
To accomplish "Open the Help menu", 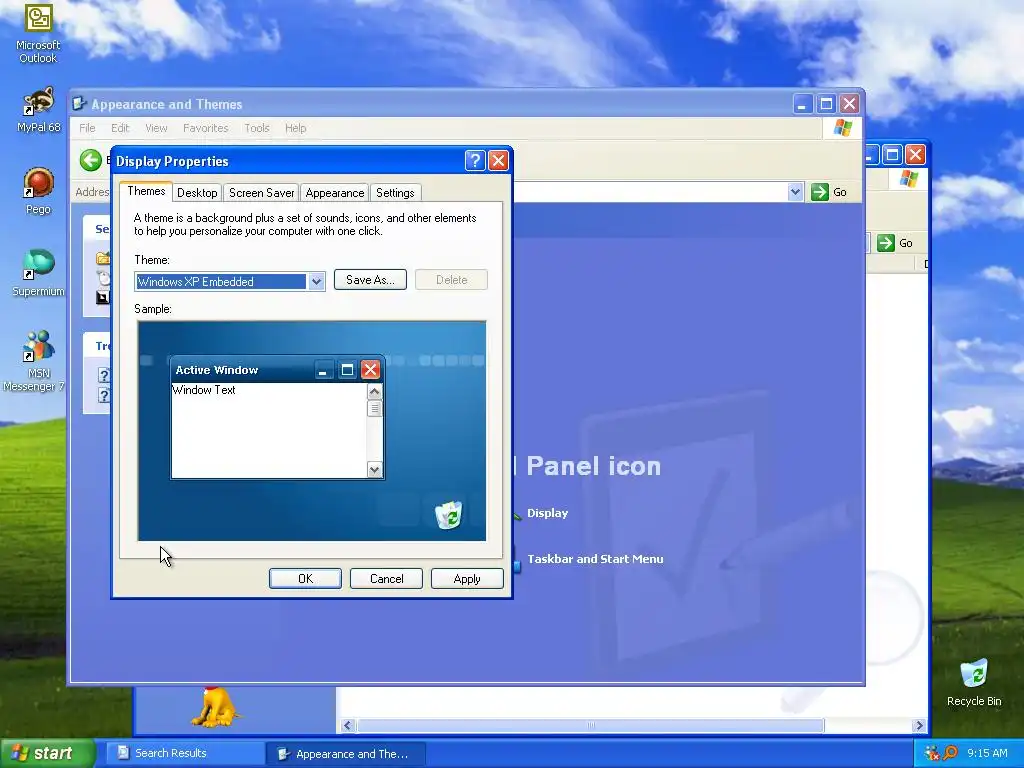I will (295, 128).
